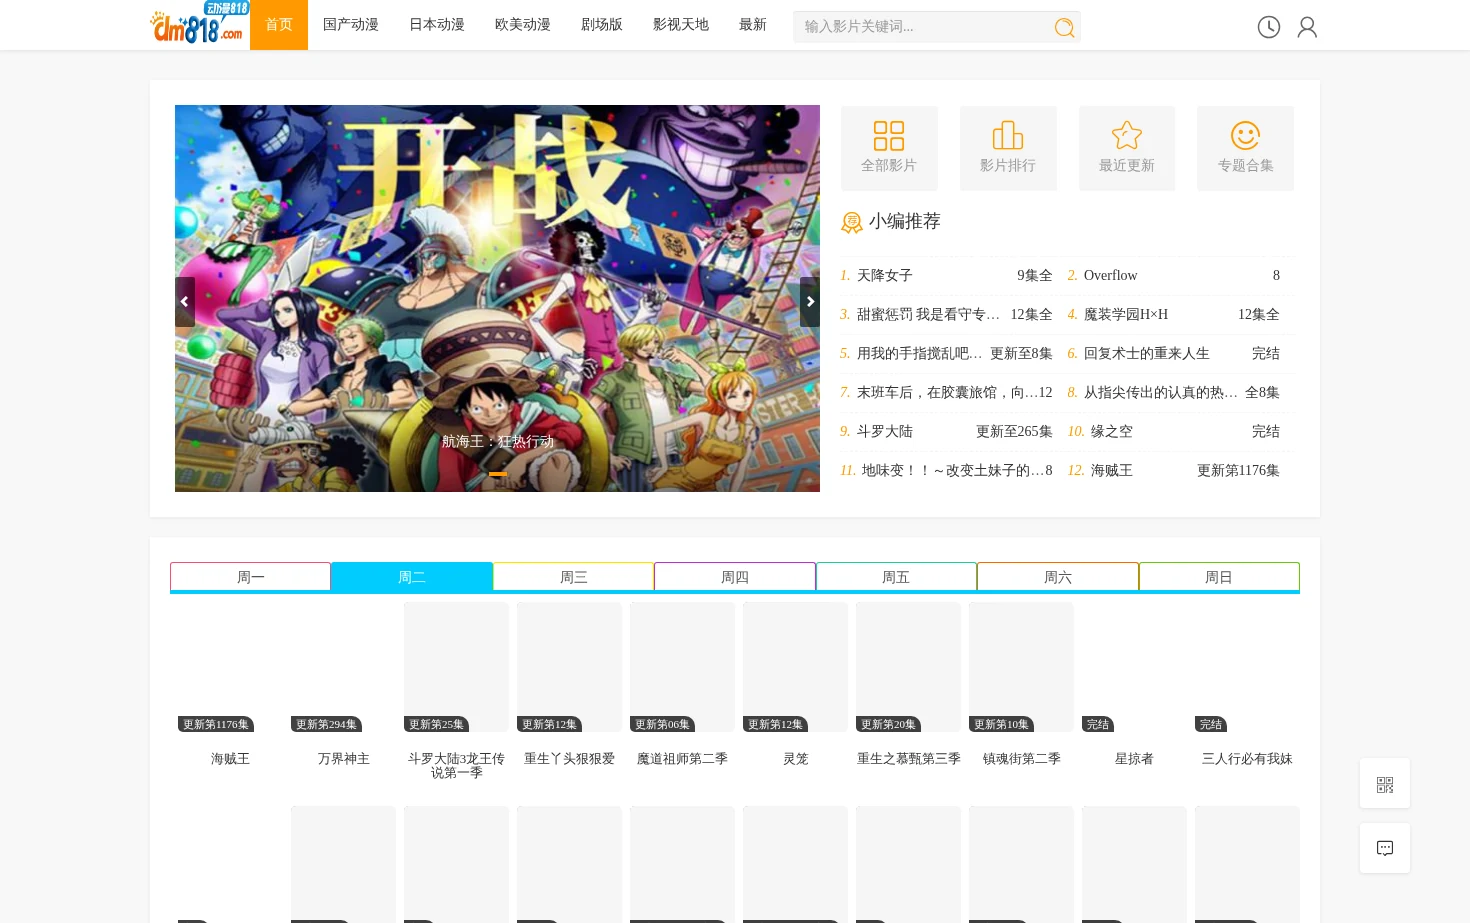Click the search magnifier icon
The height and width of the screenshot is (923, 1470).
tap(1064, 27)
